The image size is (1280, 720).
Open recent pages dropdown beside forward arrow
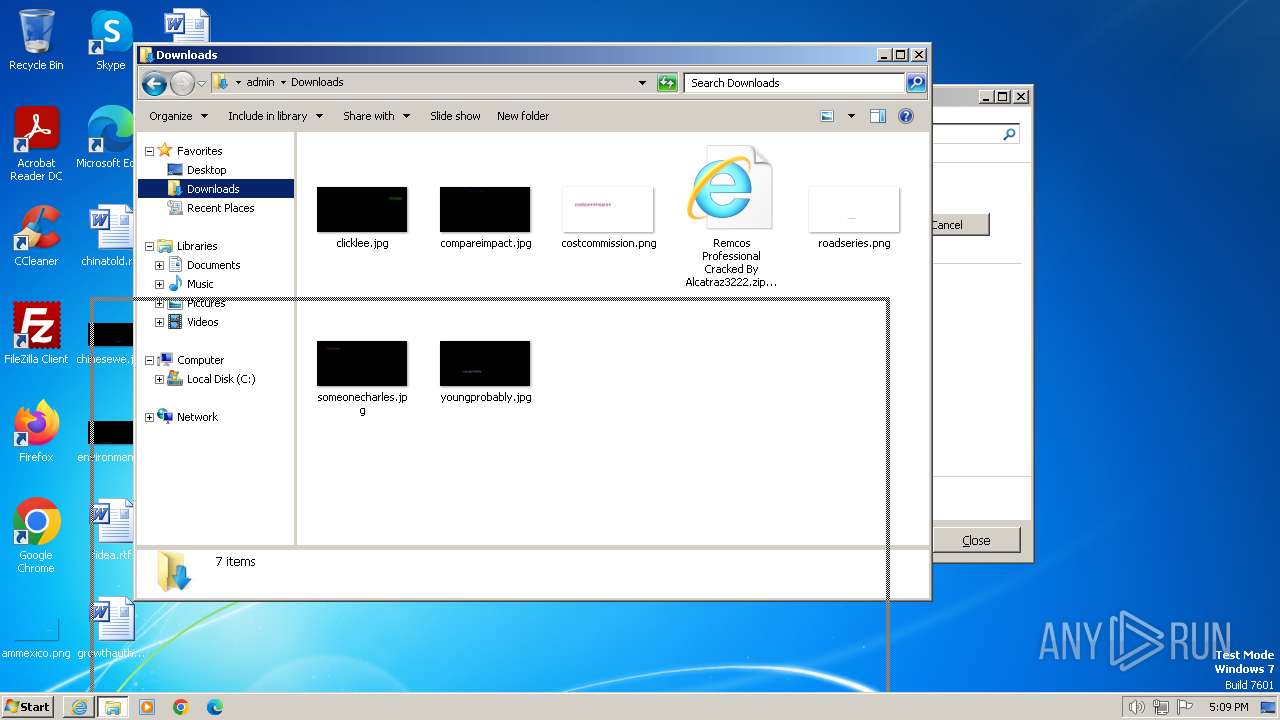201,83
